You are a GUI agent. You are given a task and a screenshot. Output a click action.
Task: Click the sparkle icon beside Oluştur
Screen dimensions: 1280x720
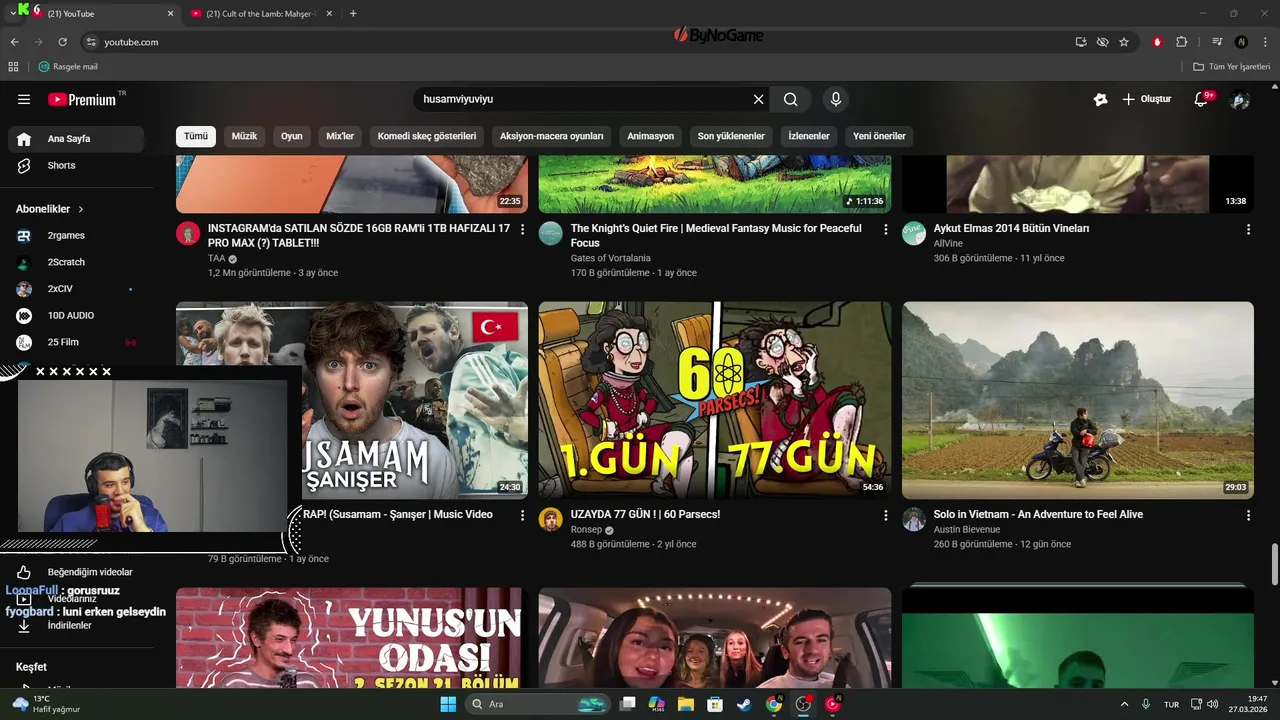(1100, 99)
